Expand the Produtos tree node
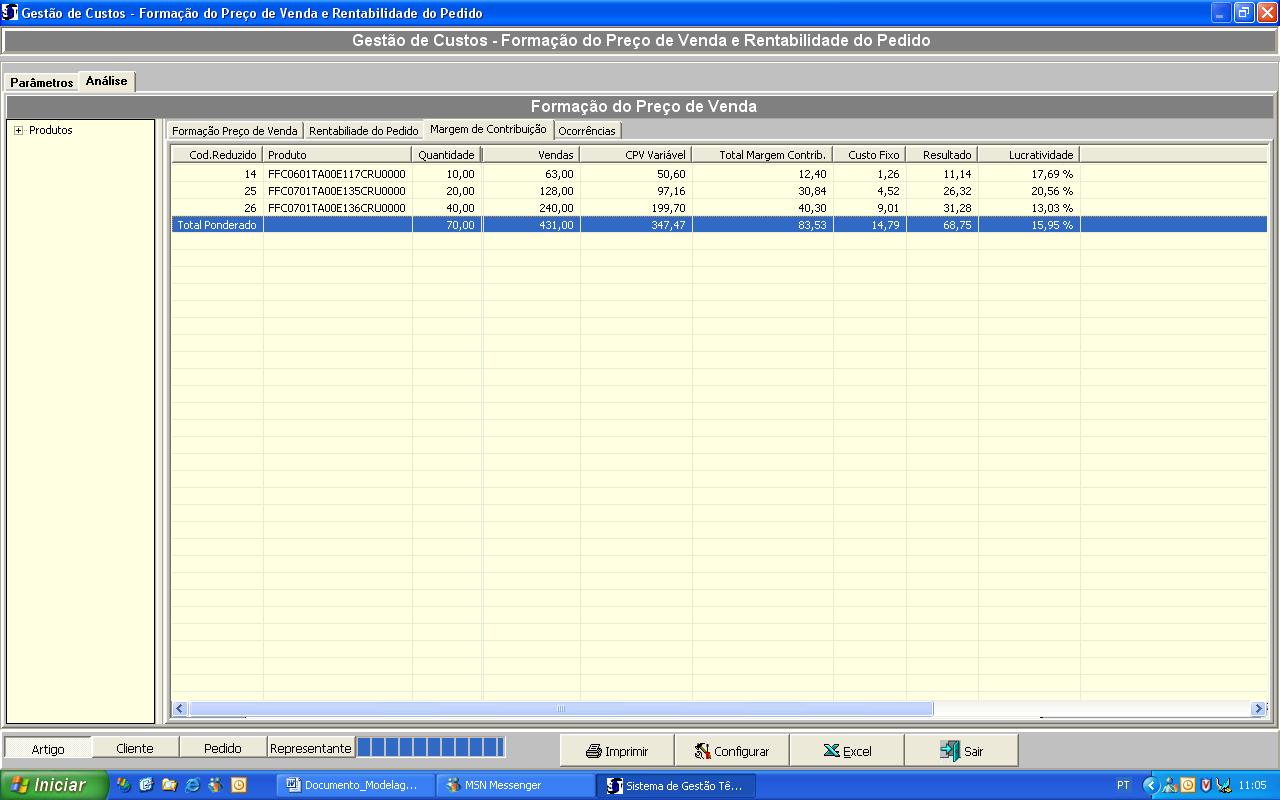 pos(18,130)
